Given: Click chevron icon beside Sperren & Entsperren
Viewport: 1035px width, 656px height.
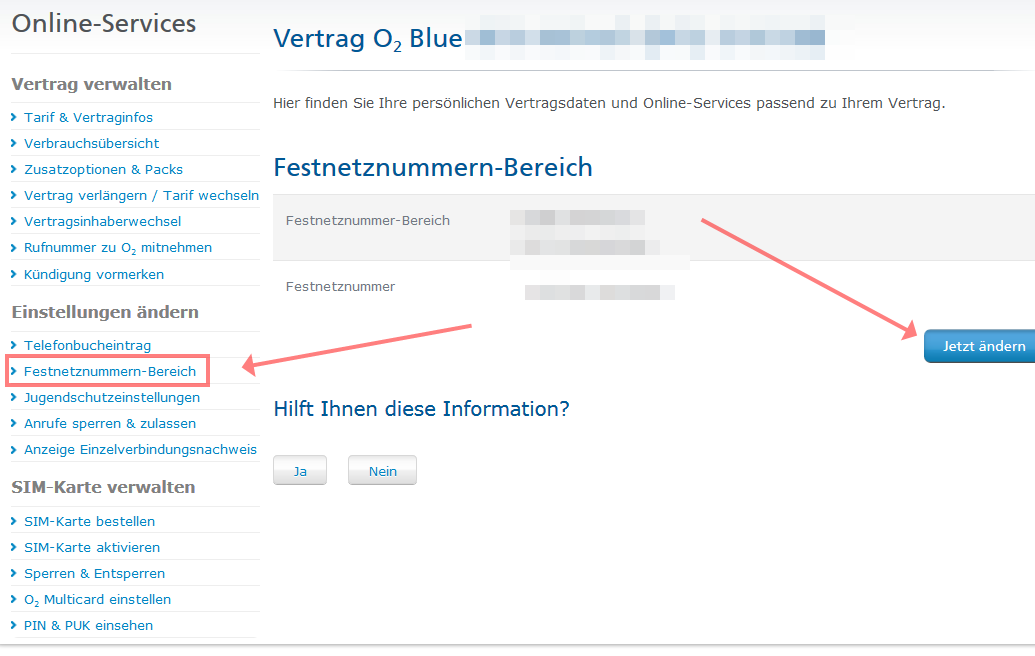Looking at the screenshot, I should point(14,574).
